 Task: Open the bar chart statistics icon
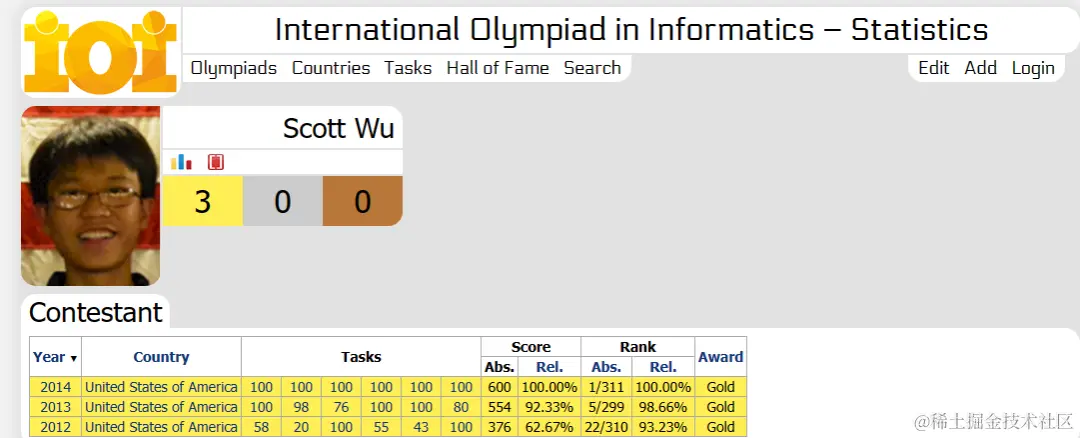[x=181, y=163]
